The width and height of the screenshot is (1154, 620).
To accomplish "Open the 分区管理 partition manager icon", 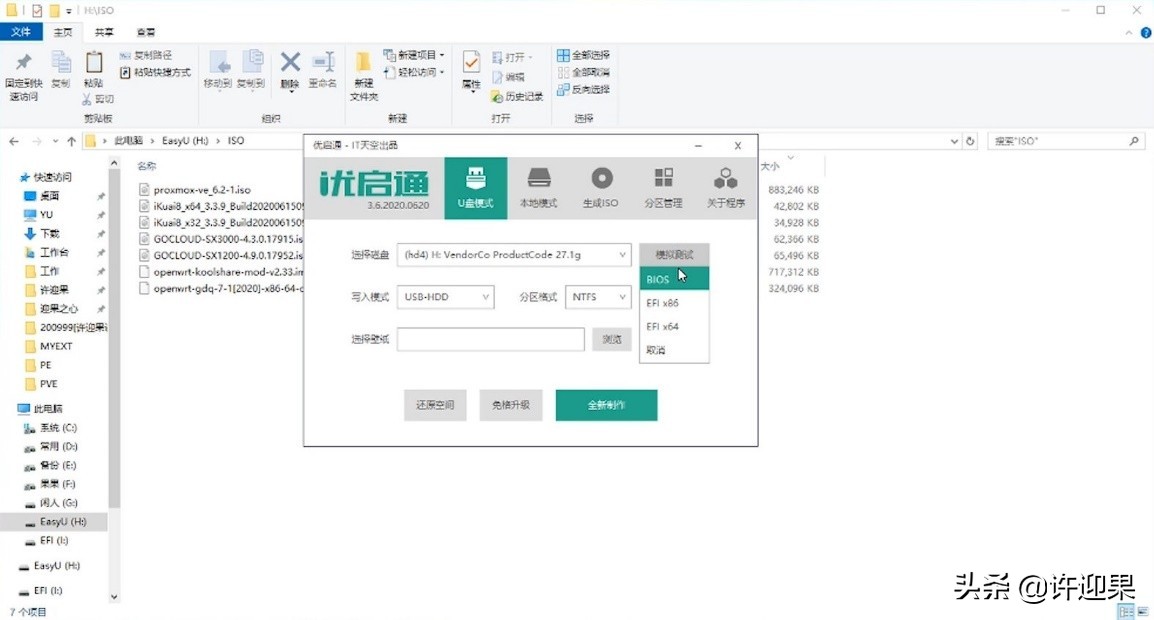I will point(663,187).
